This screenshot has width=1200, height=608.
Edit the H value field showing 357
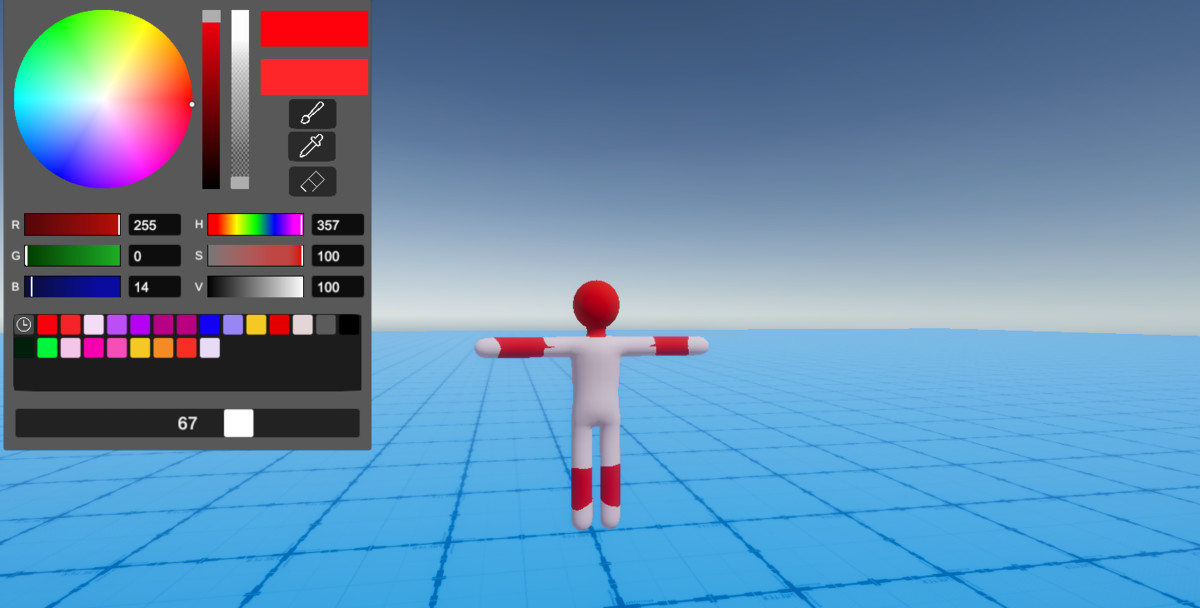click(x=338, y=225)
